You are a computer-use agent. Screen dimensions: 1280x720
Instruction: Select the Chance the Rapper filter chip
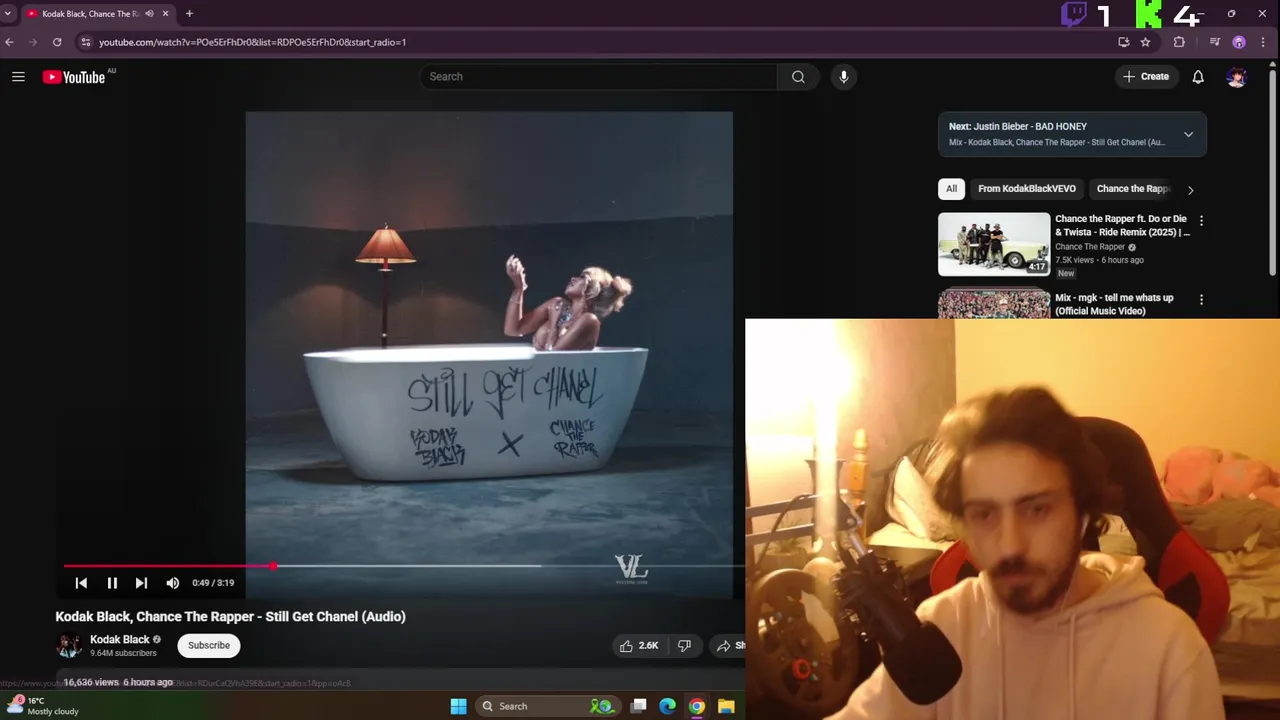point(1132,189)
